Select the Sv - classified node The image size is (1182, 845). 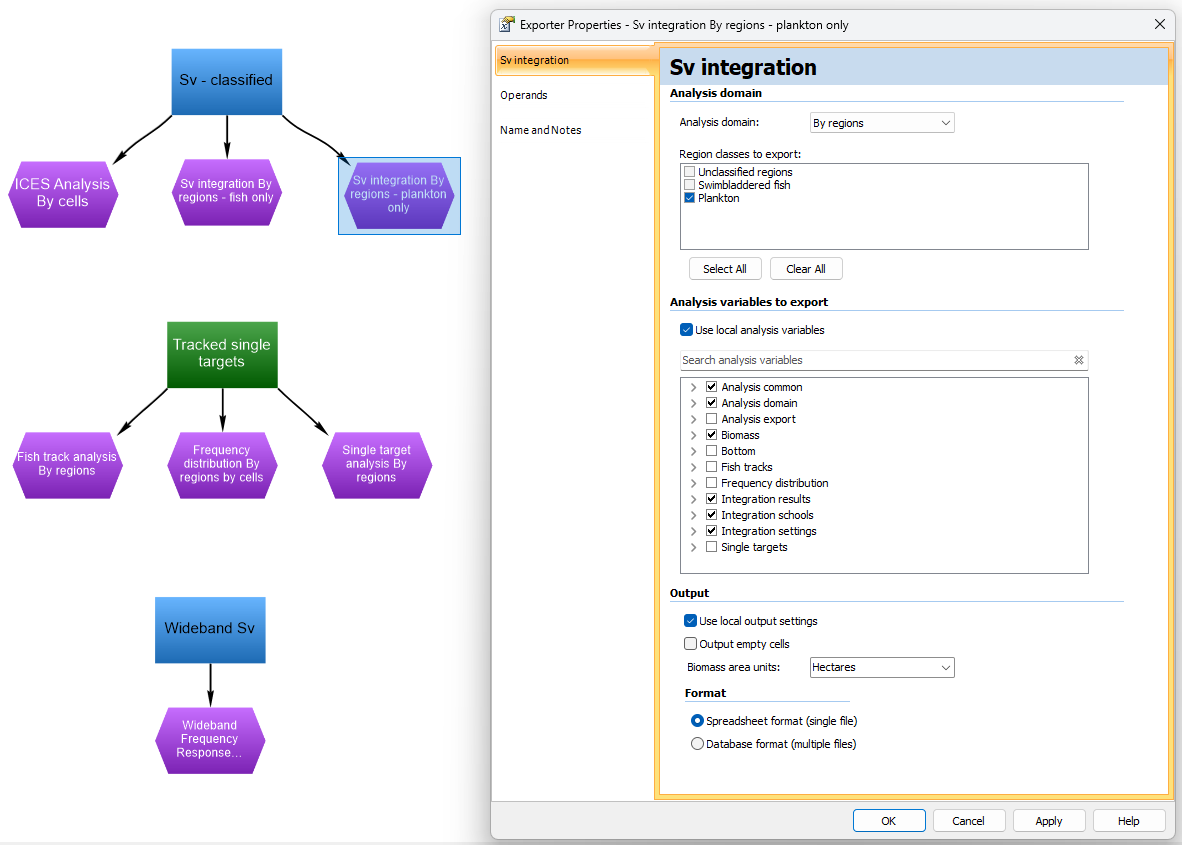pos(226,81)
